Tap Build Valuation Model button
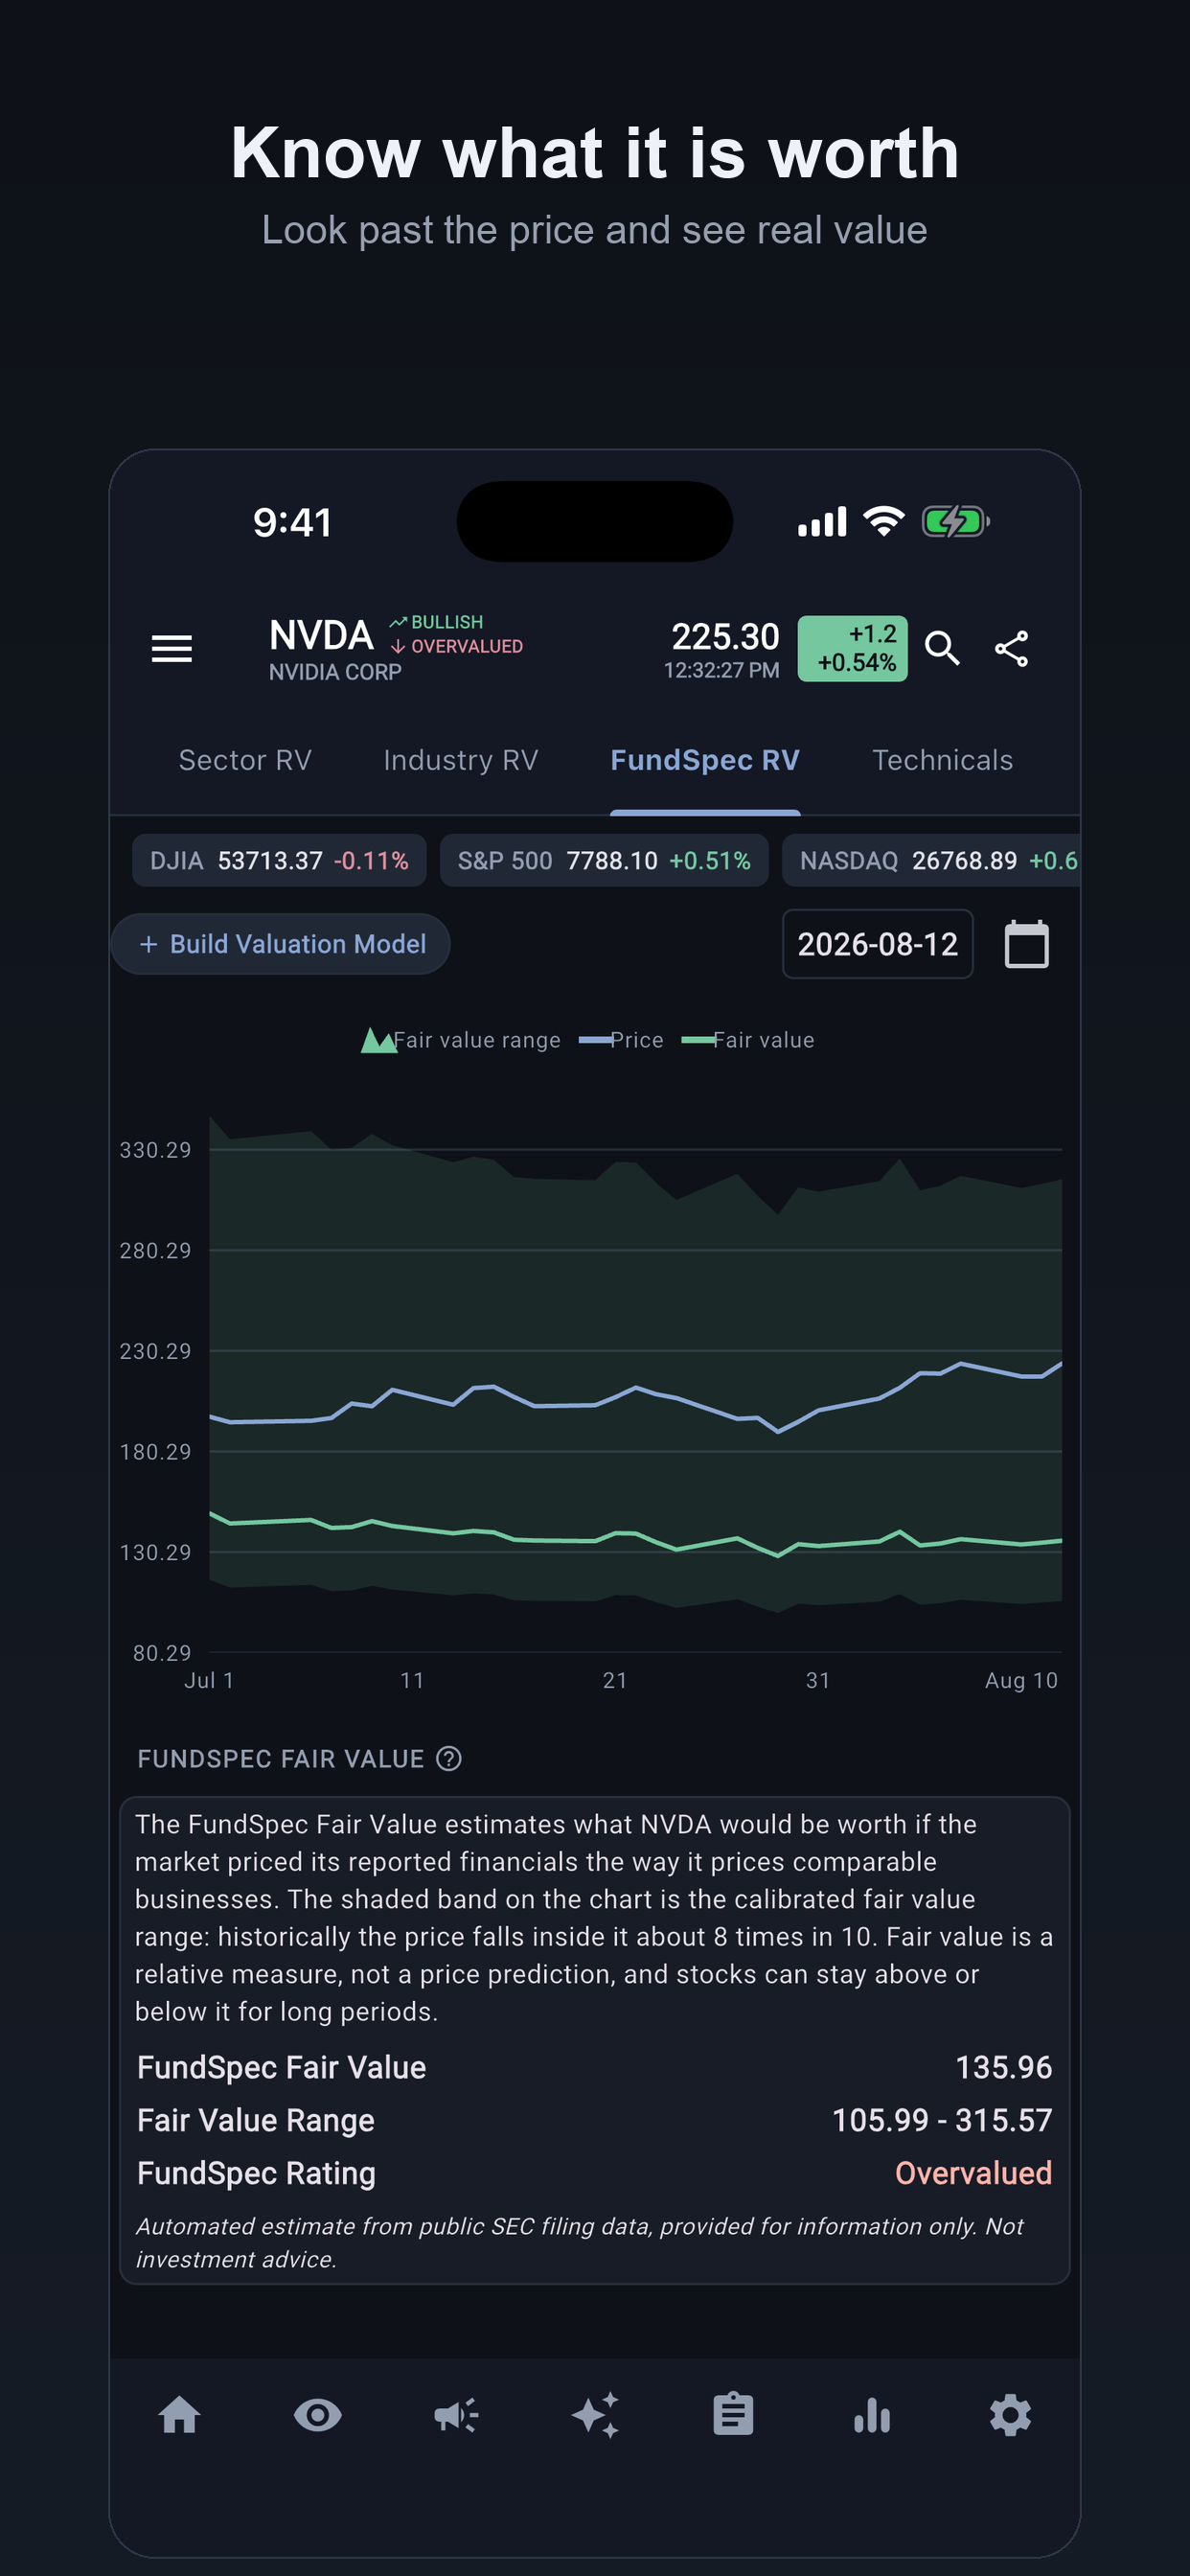 point(280,944)
